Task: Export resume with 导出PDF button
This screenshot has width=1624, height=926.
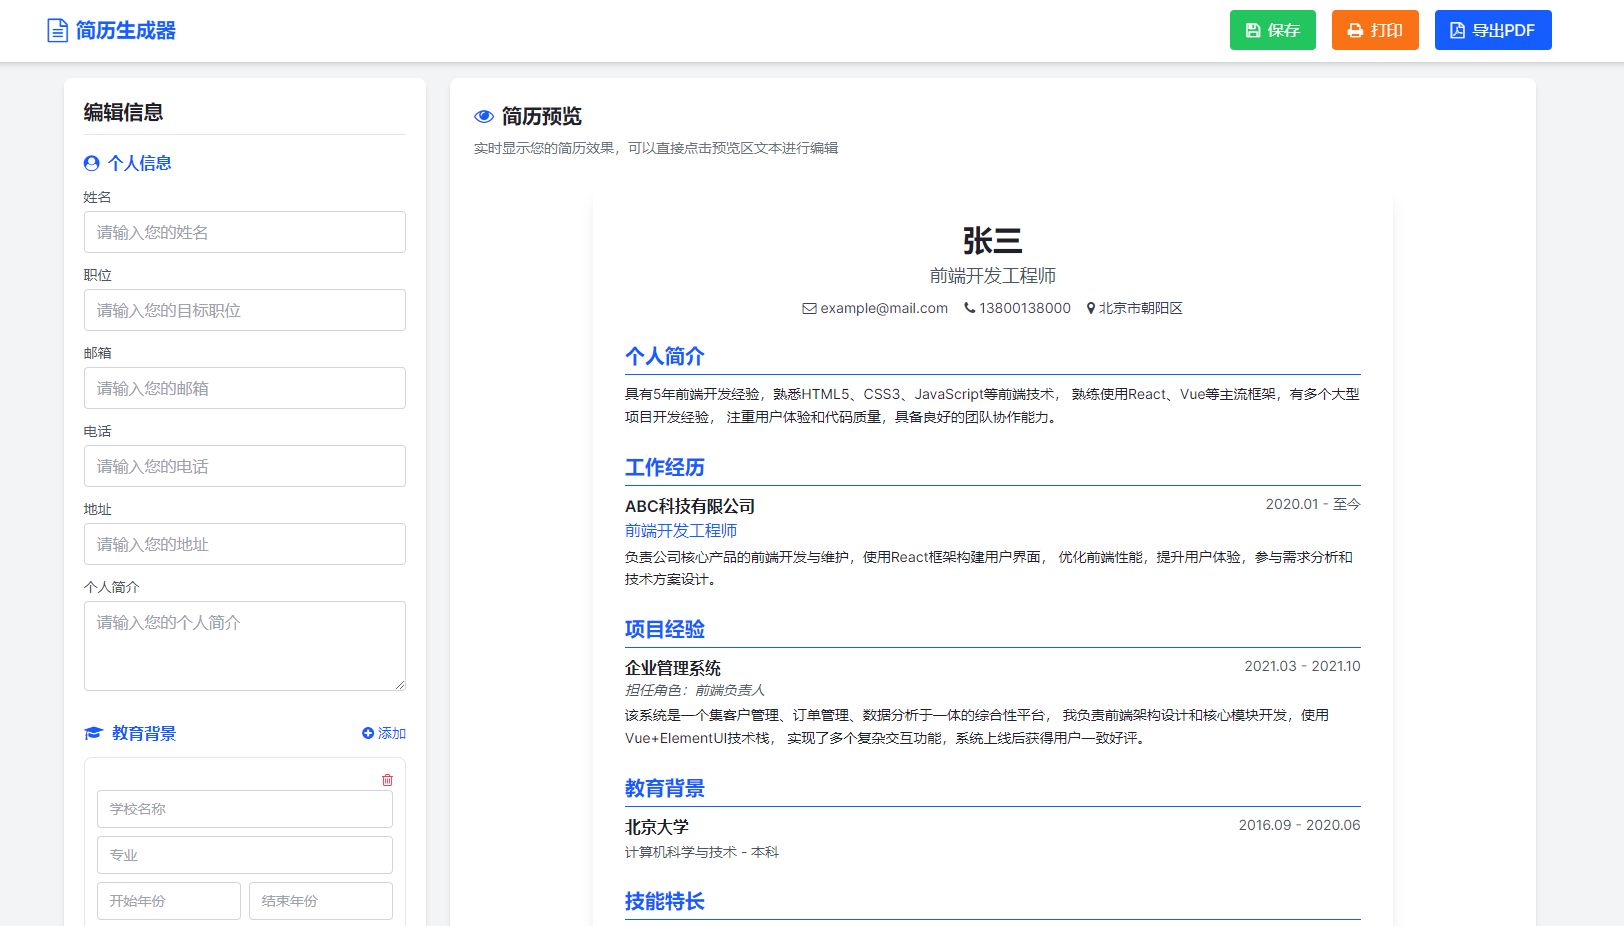Action: (1492, 30)
